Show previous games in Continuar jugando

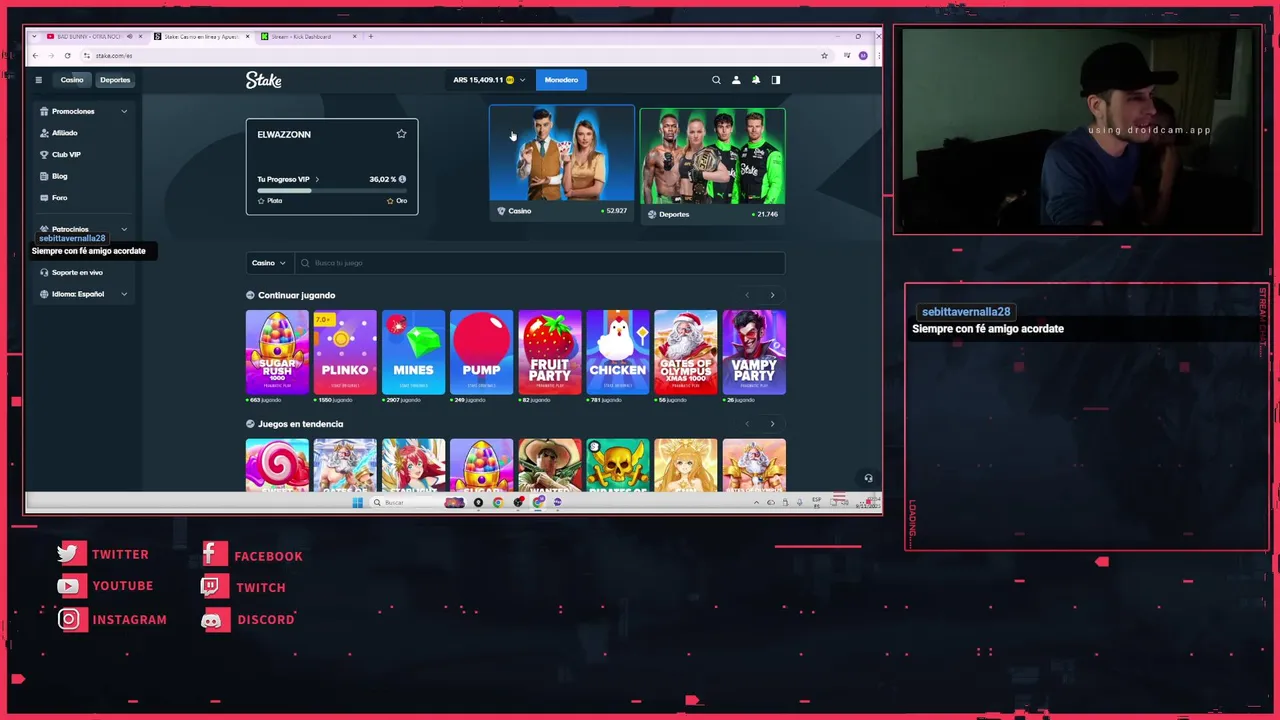[747, 295]
